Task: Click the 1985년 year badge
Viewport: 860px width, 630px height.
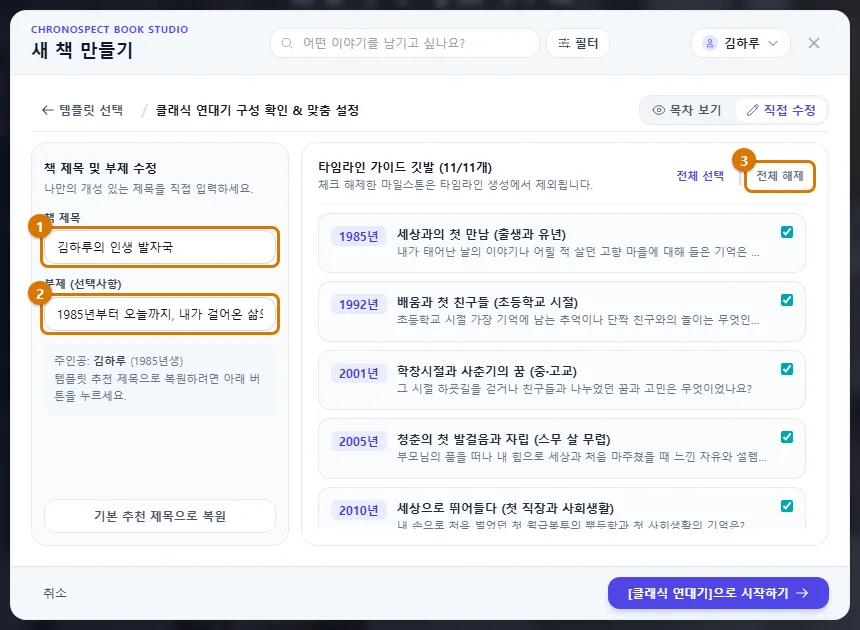Action: point(359,237)
